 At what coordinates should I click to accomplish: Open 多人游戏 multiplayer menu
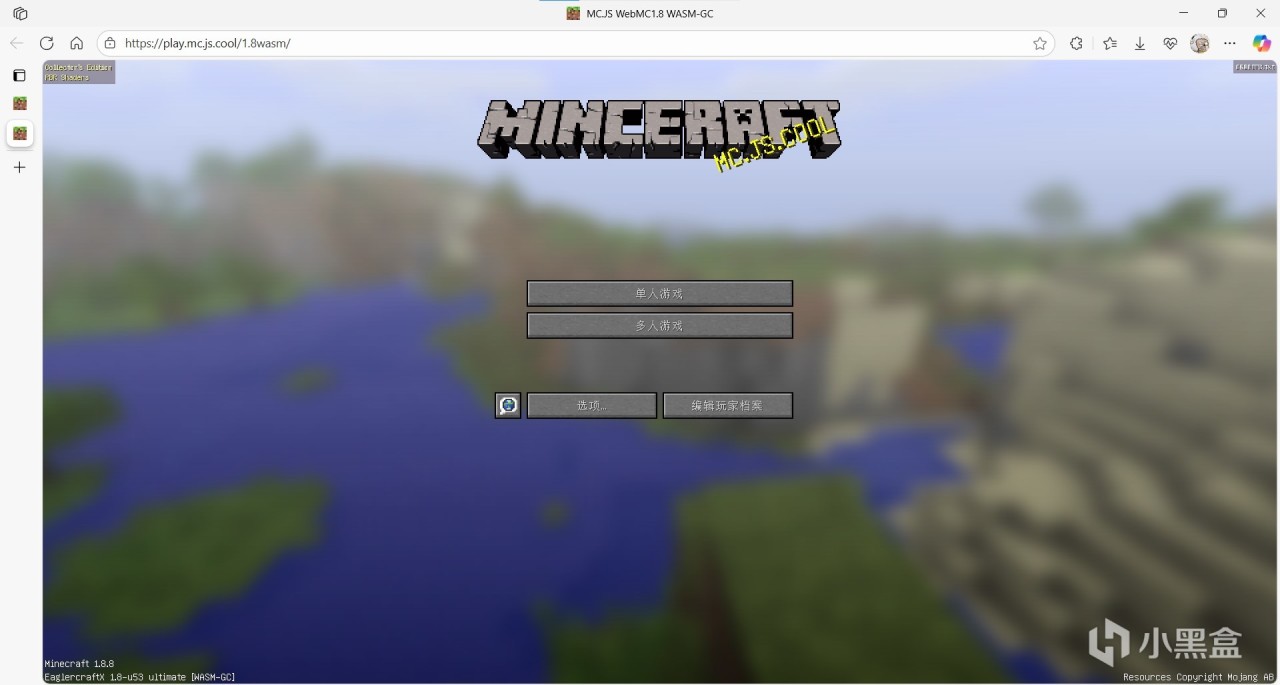click(x=660, y=325)
